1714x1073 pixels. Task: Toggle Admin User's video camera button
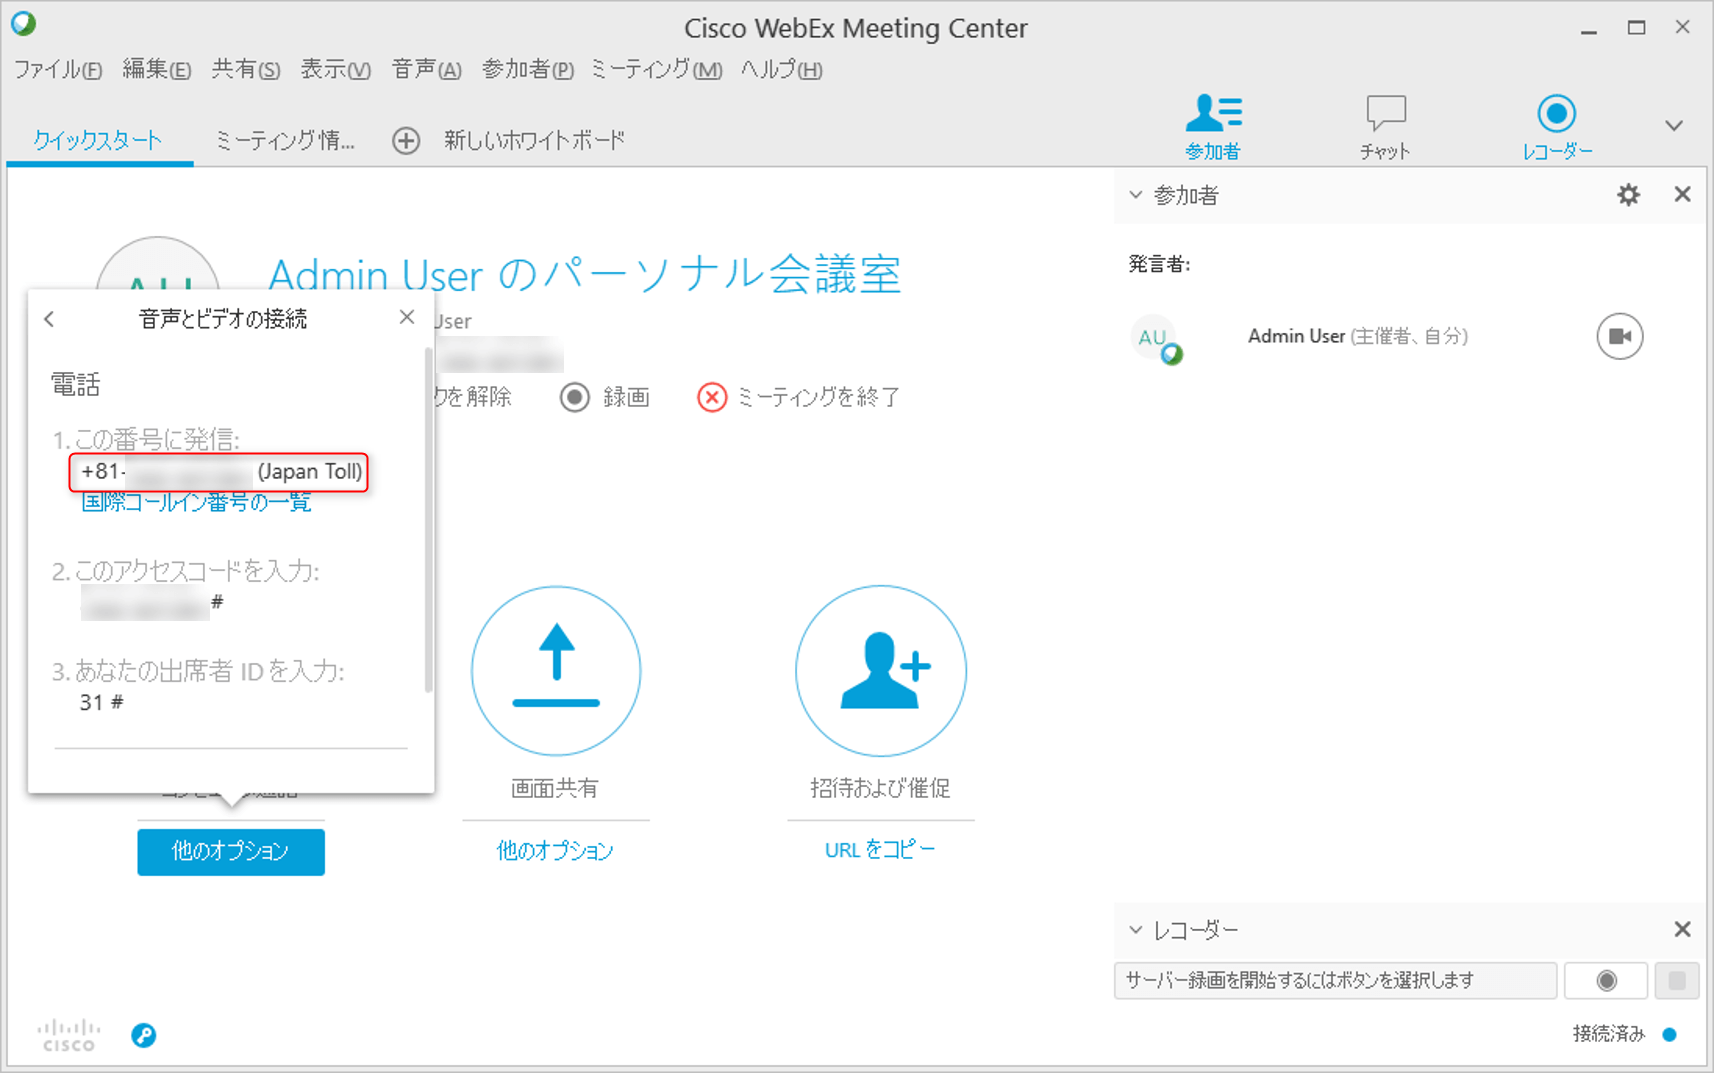[x=1619, y=336]
